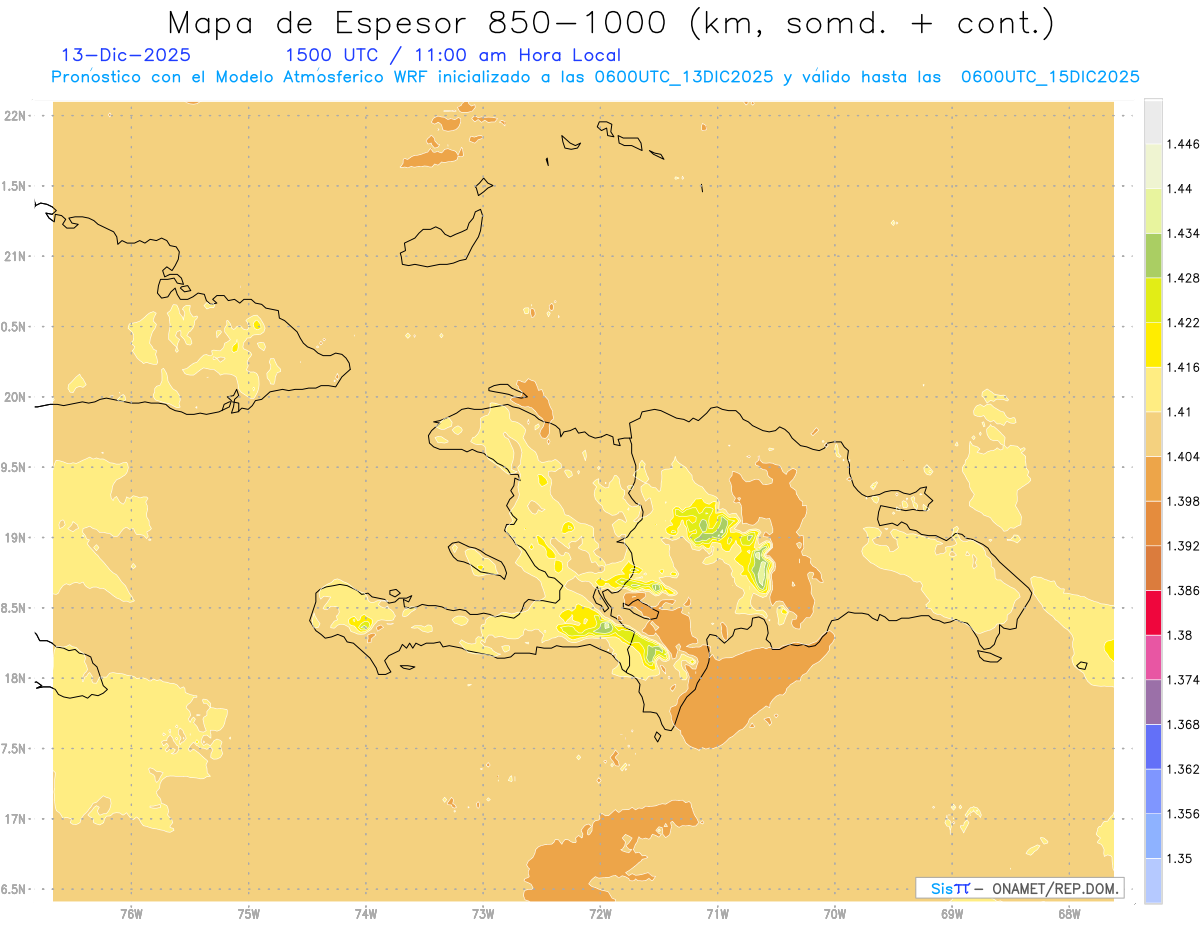Click the '8.5N' latitude label
The width and height of the screenshot is (1200, 927).
click(x=14, y=608)
